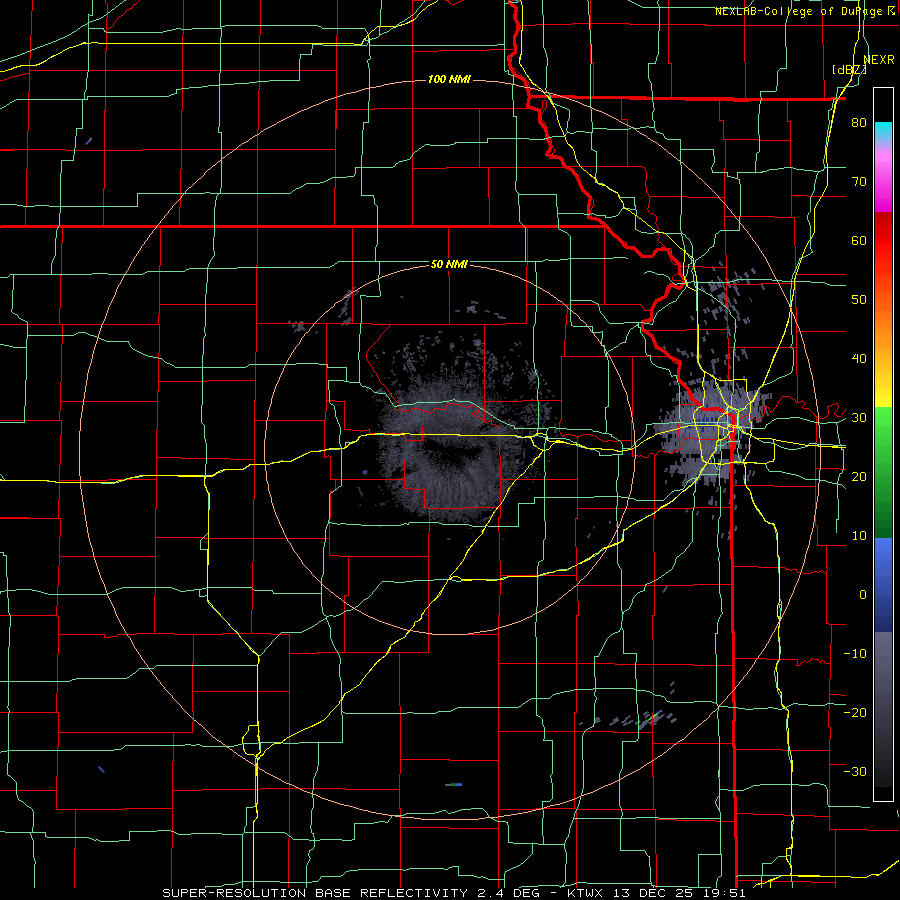Viewport: 900px width, 900px height.
Task: Click the 30 dBZ scale value
Action: 859,418
